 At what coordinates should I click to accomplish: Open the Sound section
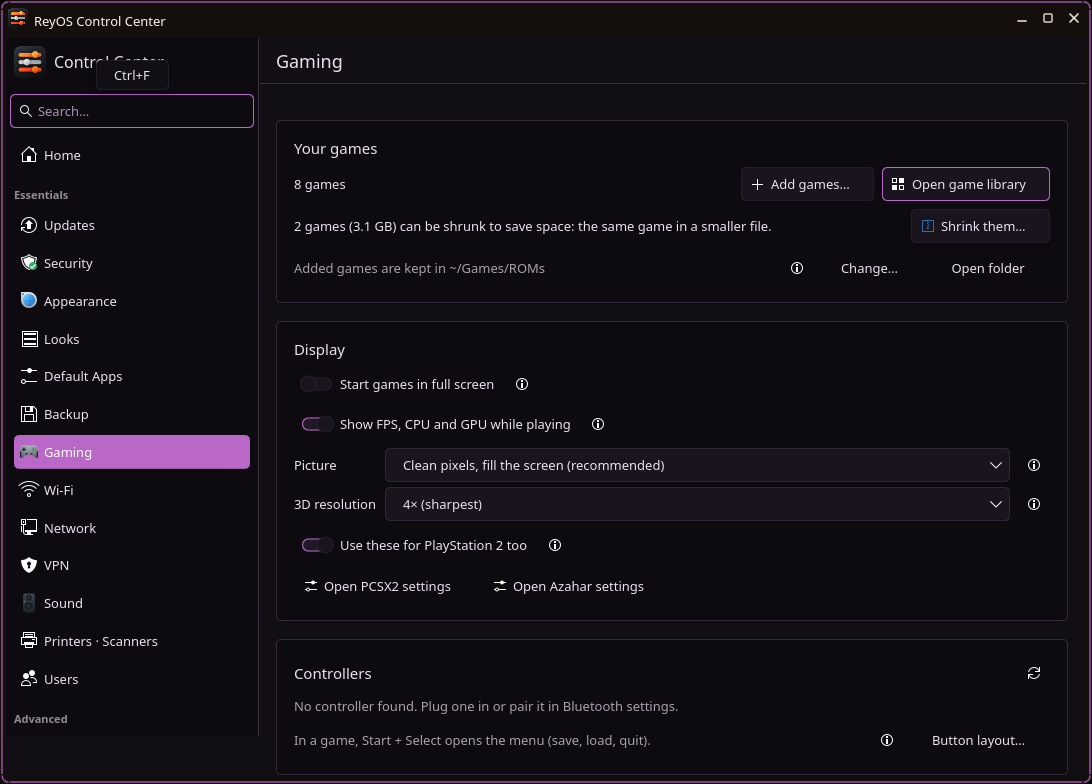pyautogui.click(x=132, y=604)
